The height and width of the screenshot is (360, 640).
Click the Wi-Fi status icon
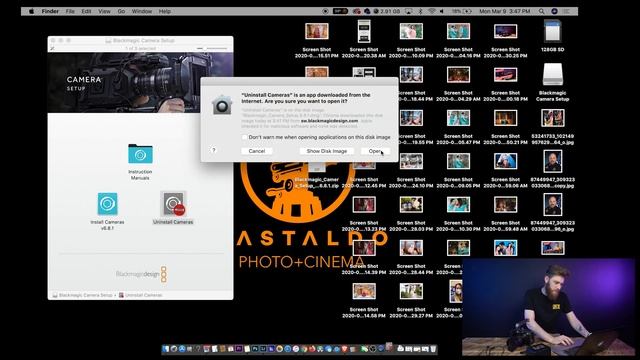coord(431,11)
